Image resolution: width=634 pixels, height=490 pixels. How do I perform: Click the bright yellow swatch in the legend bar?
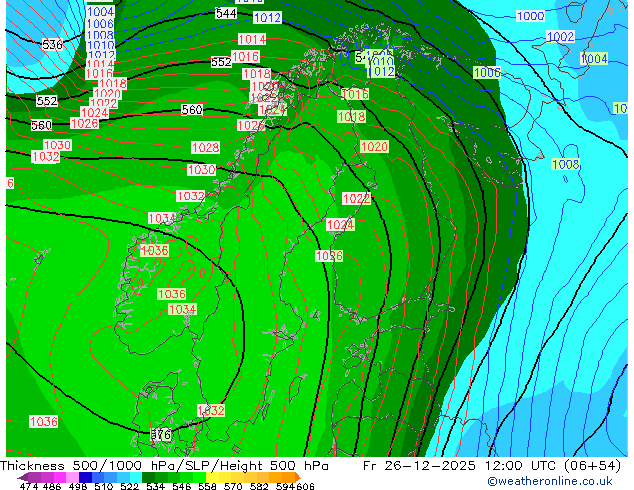pyautogui.click(x=212, y=477)
